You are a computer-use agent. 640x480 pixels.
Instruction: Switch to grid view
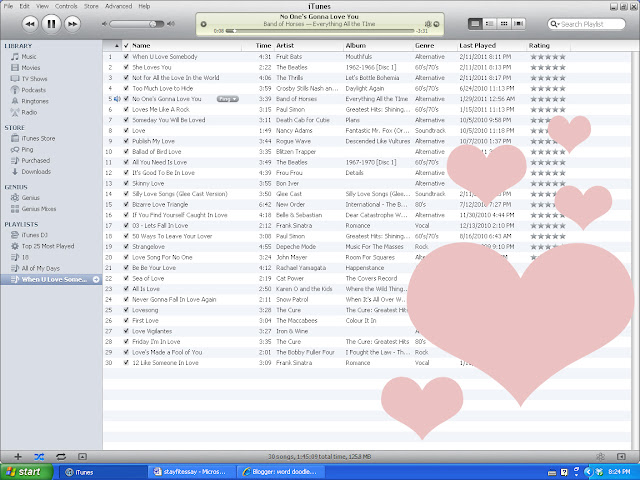(504, 24)
